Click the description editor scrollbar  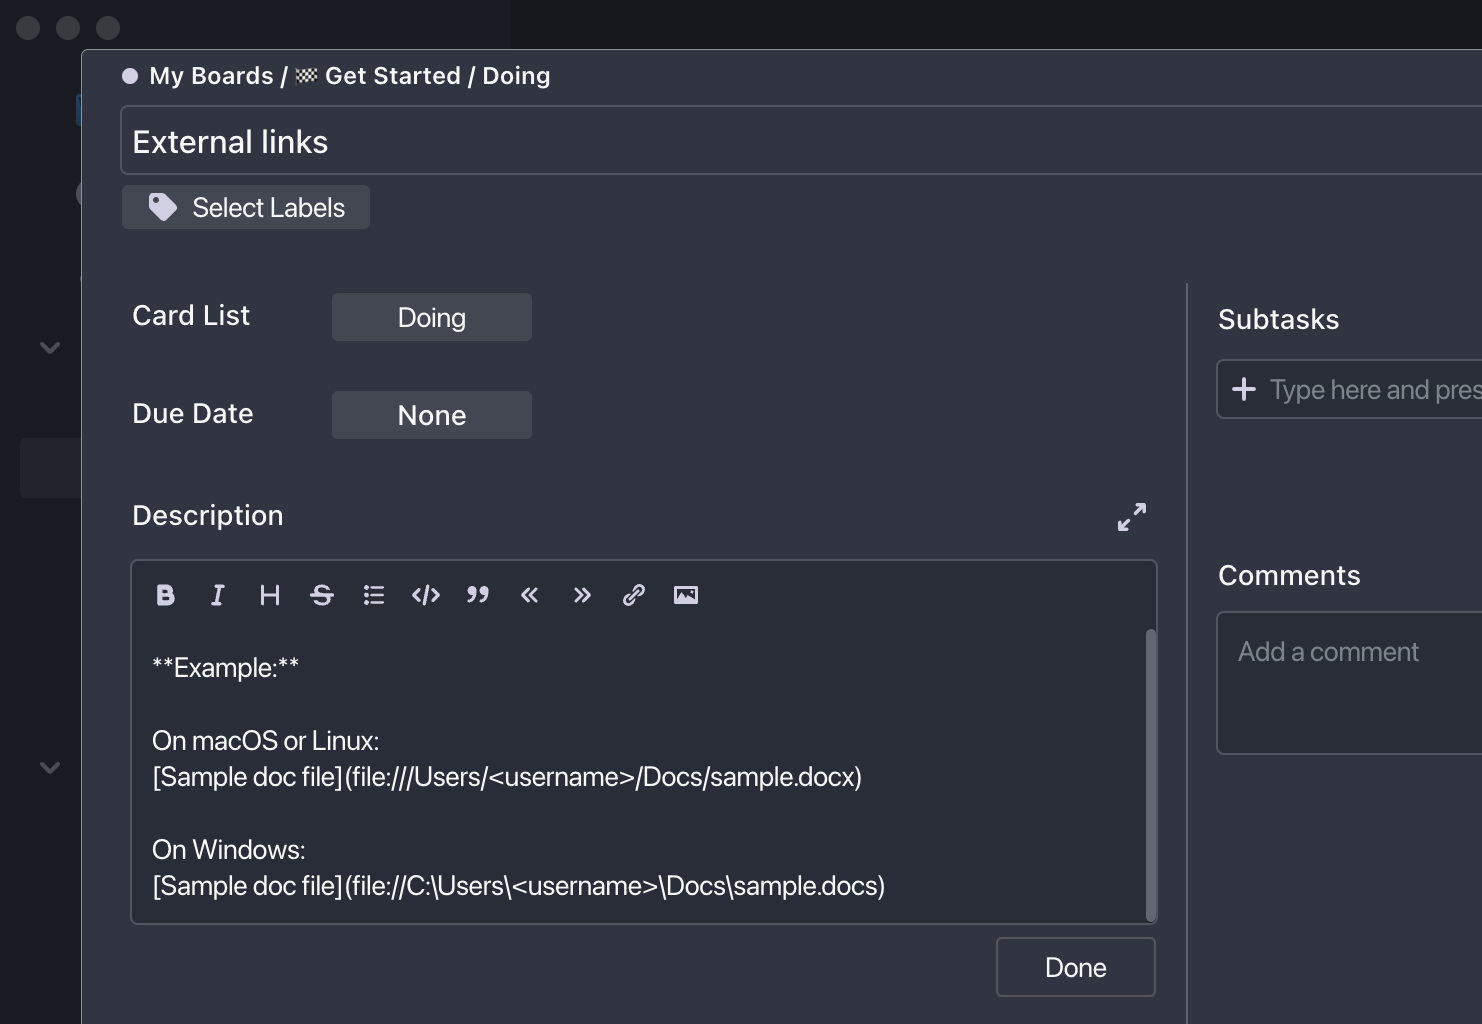[x=1151, y=775]
